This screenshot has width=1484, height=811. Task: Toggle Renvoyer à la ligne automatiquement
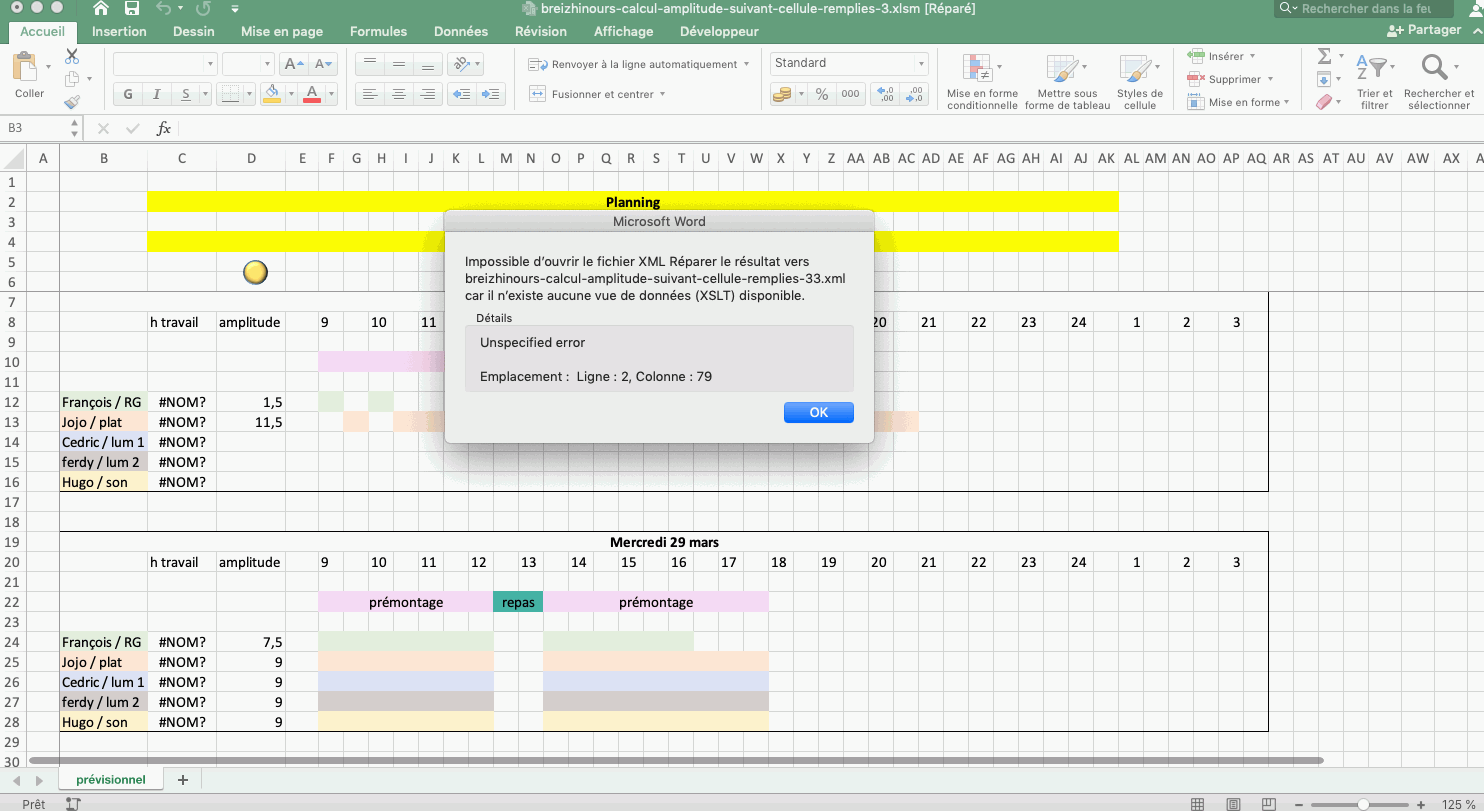(x=638, y=64)
